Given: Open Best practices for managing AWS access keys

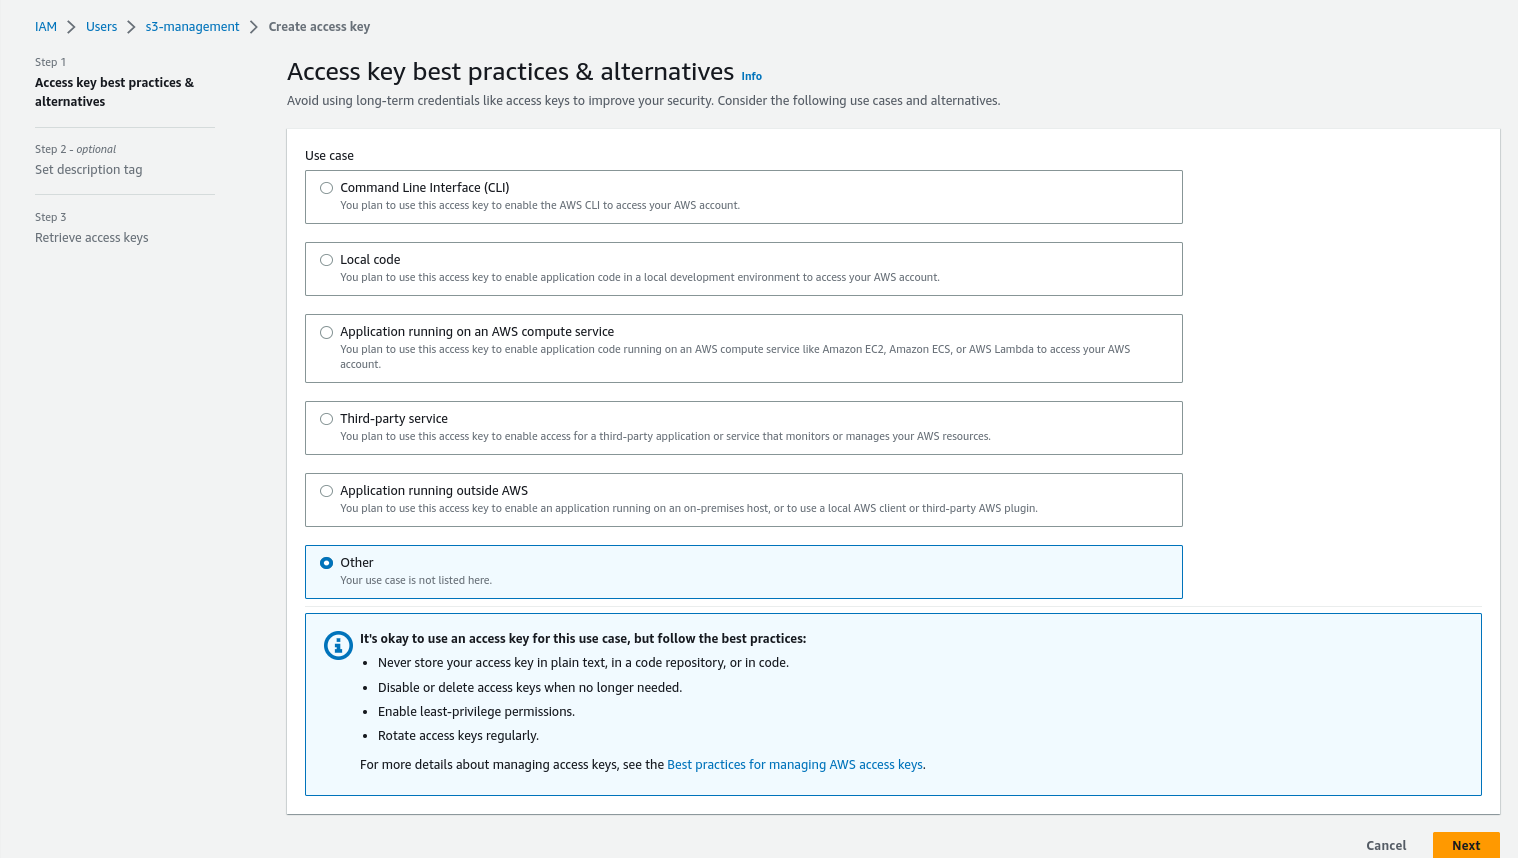Looking at the screenshot, I should click(x=795, y=765).
